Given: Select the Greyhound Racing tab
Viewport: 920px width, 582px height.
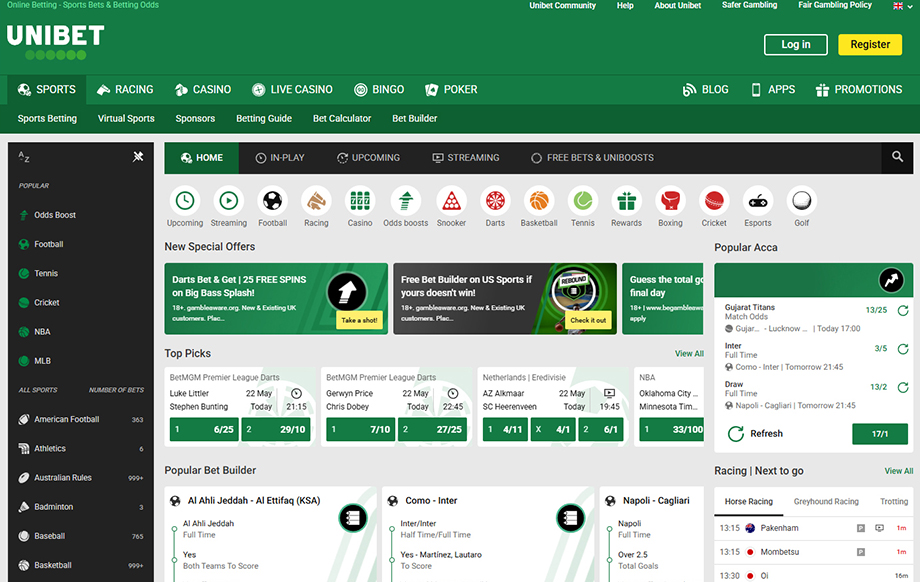Looking at the screenshot, I should point(826,502).
